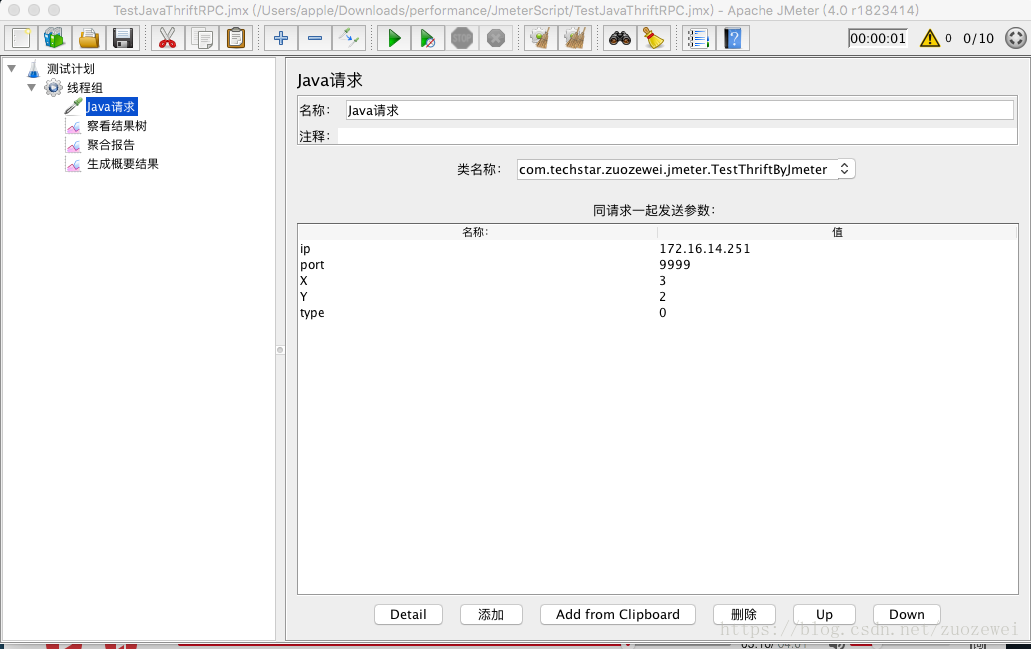1031x649 pixels.
Task: Click the Y parameter name cell
Action: [x=477, y=297]
